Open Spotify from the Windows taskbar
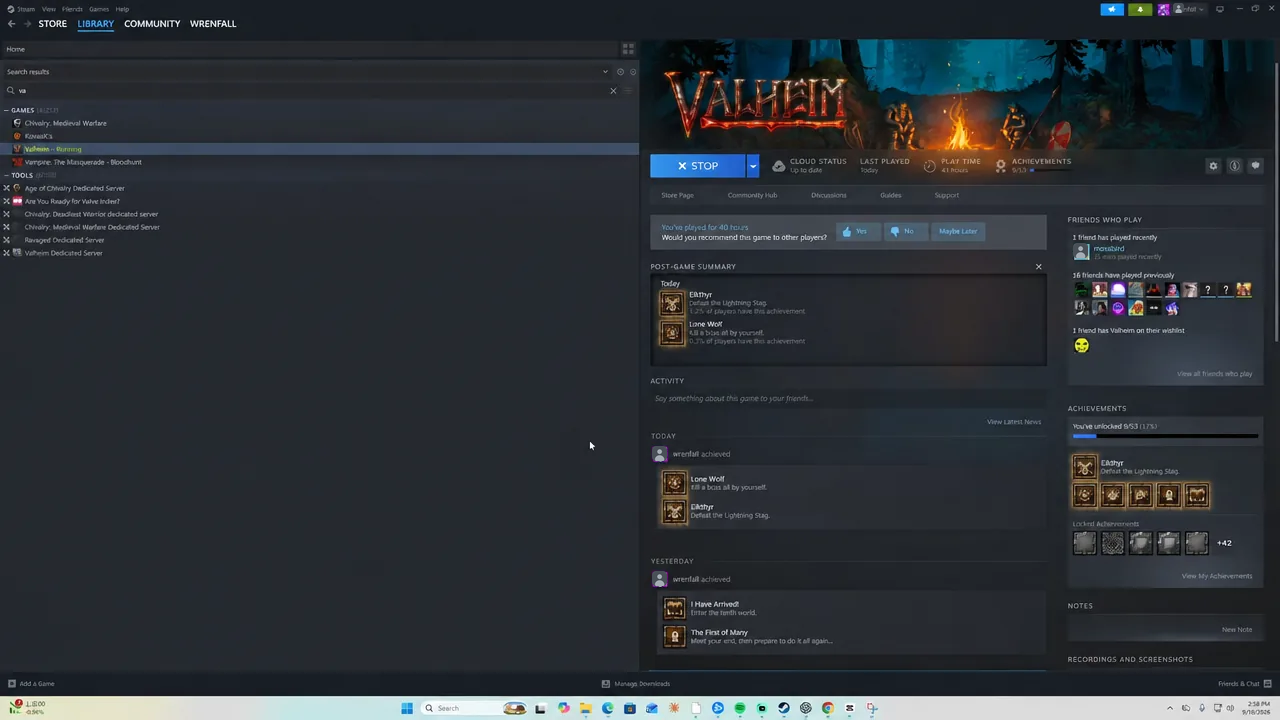 (x=740, y=708)
